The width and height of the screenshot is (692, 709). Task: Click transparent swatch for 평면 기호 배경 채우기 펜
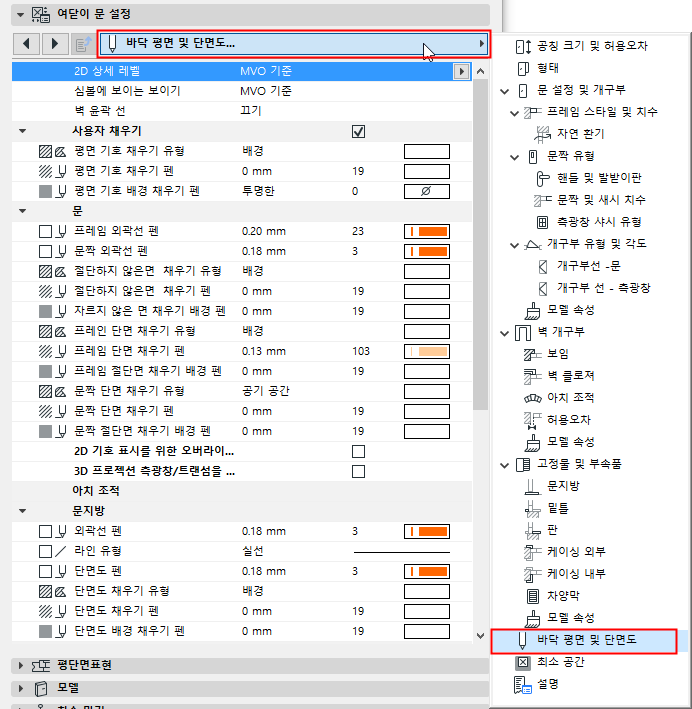tap(427, 191)
